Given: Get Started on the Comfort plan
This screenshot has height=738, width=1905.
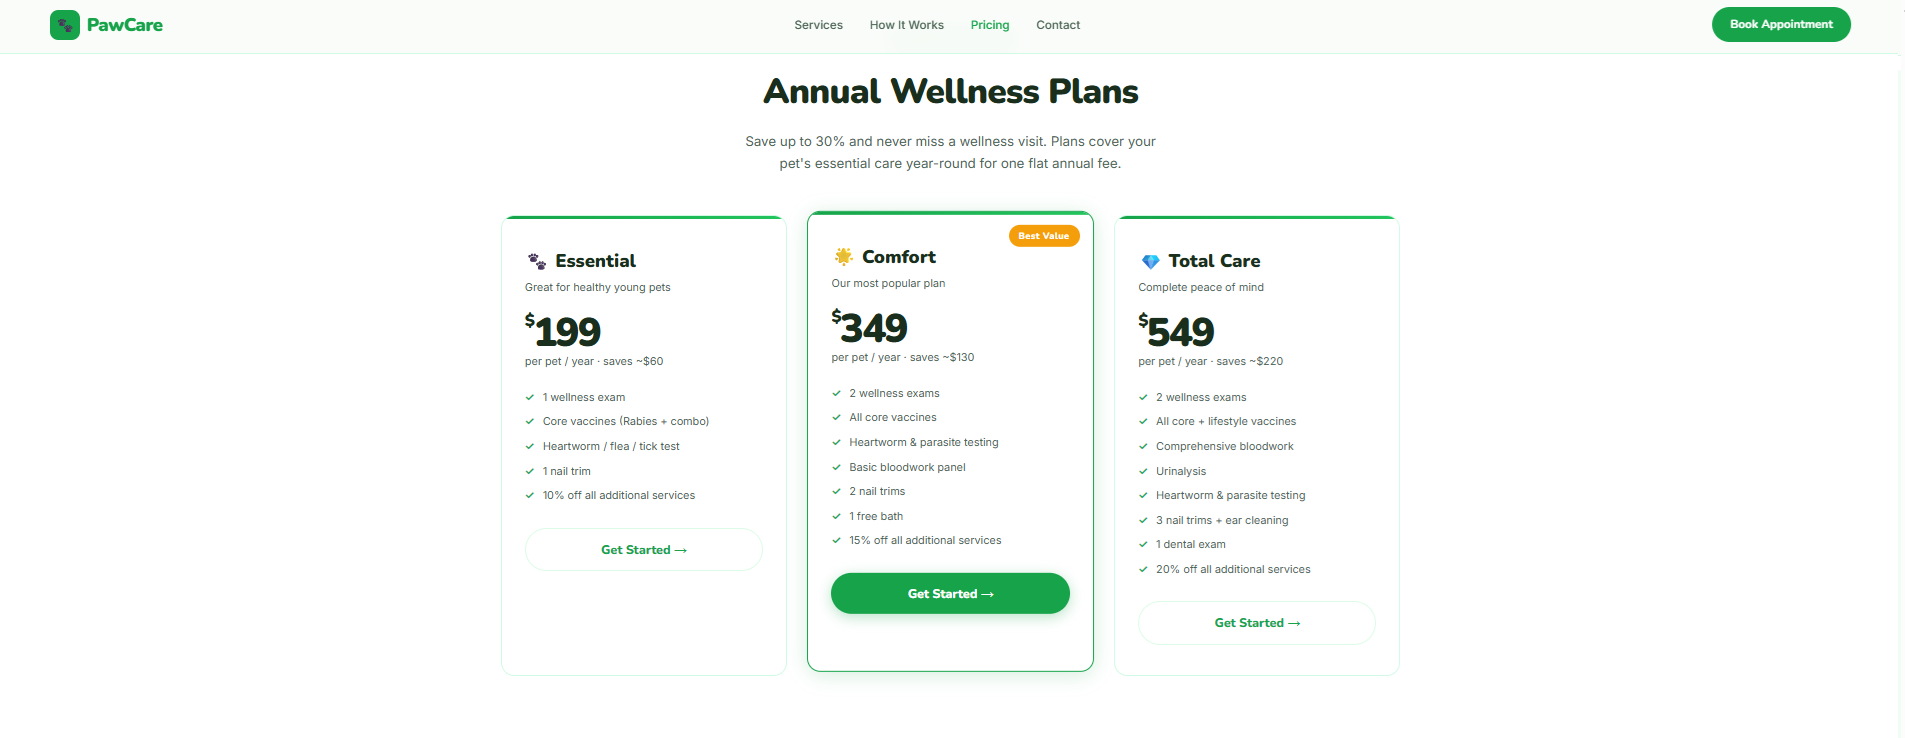Looking at the screenshot, I should pos(949,593).
